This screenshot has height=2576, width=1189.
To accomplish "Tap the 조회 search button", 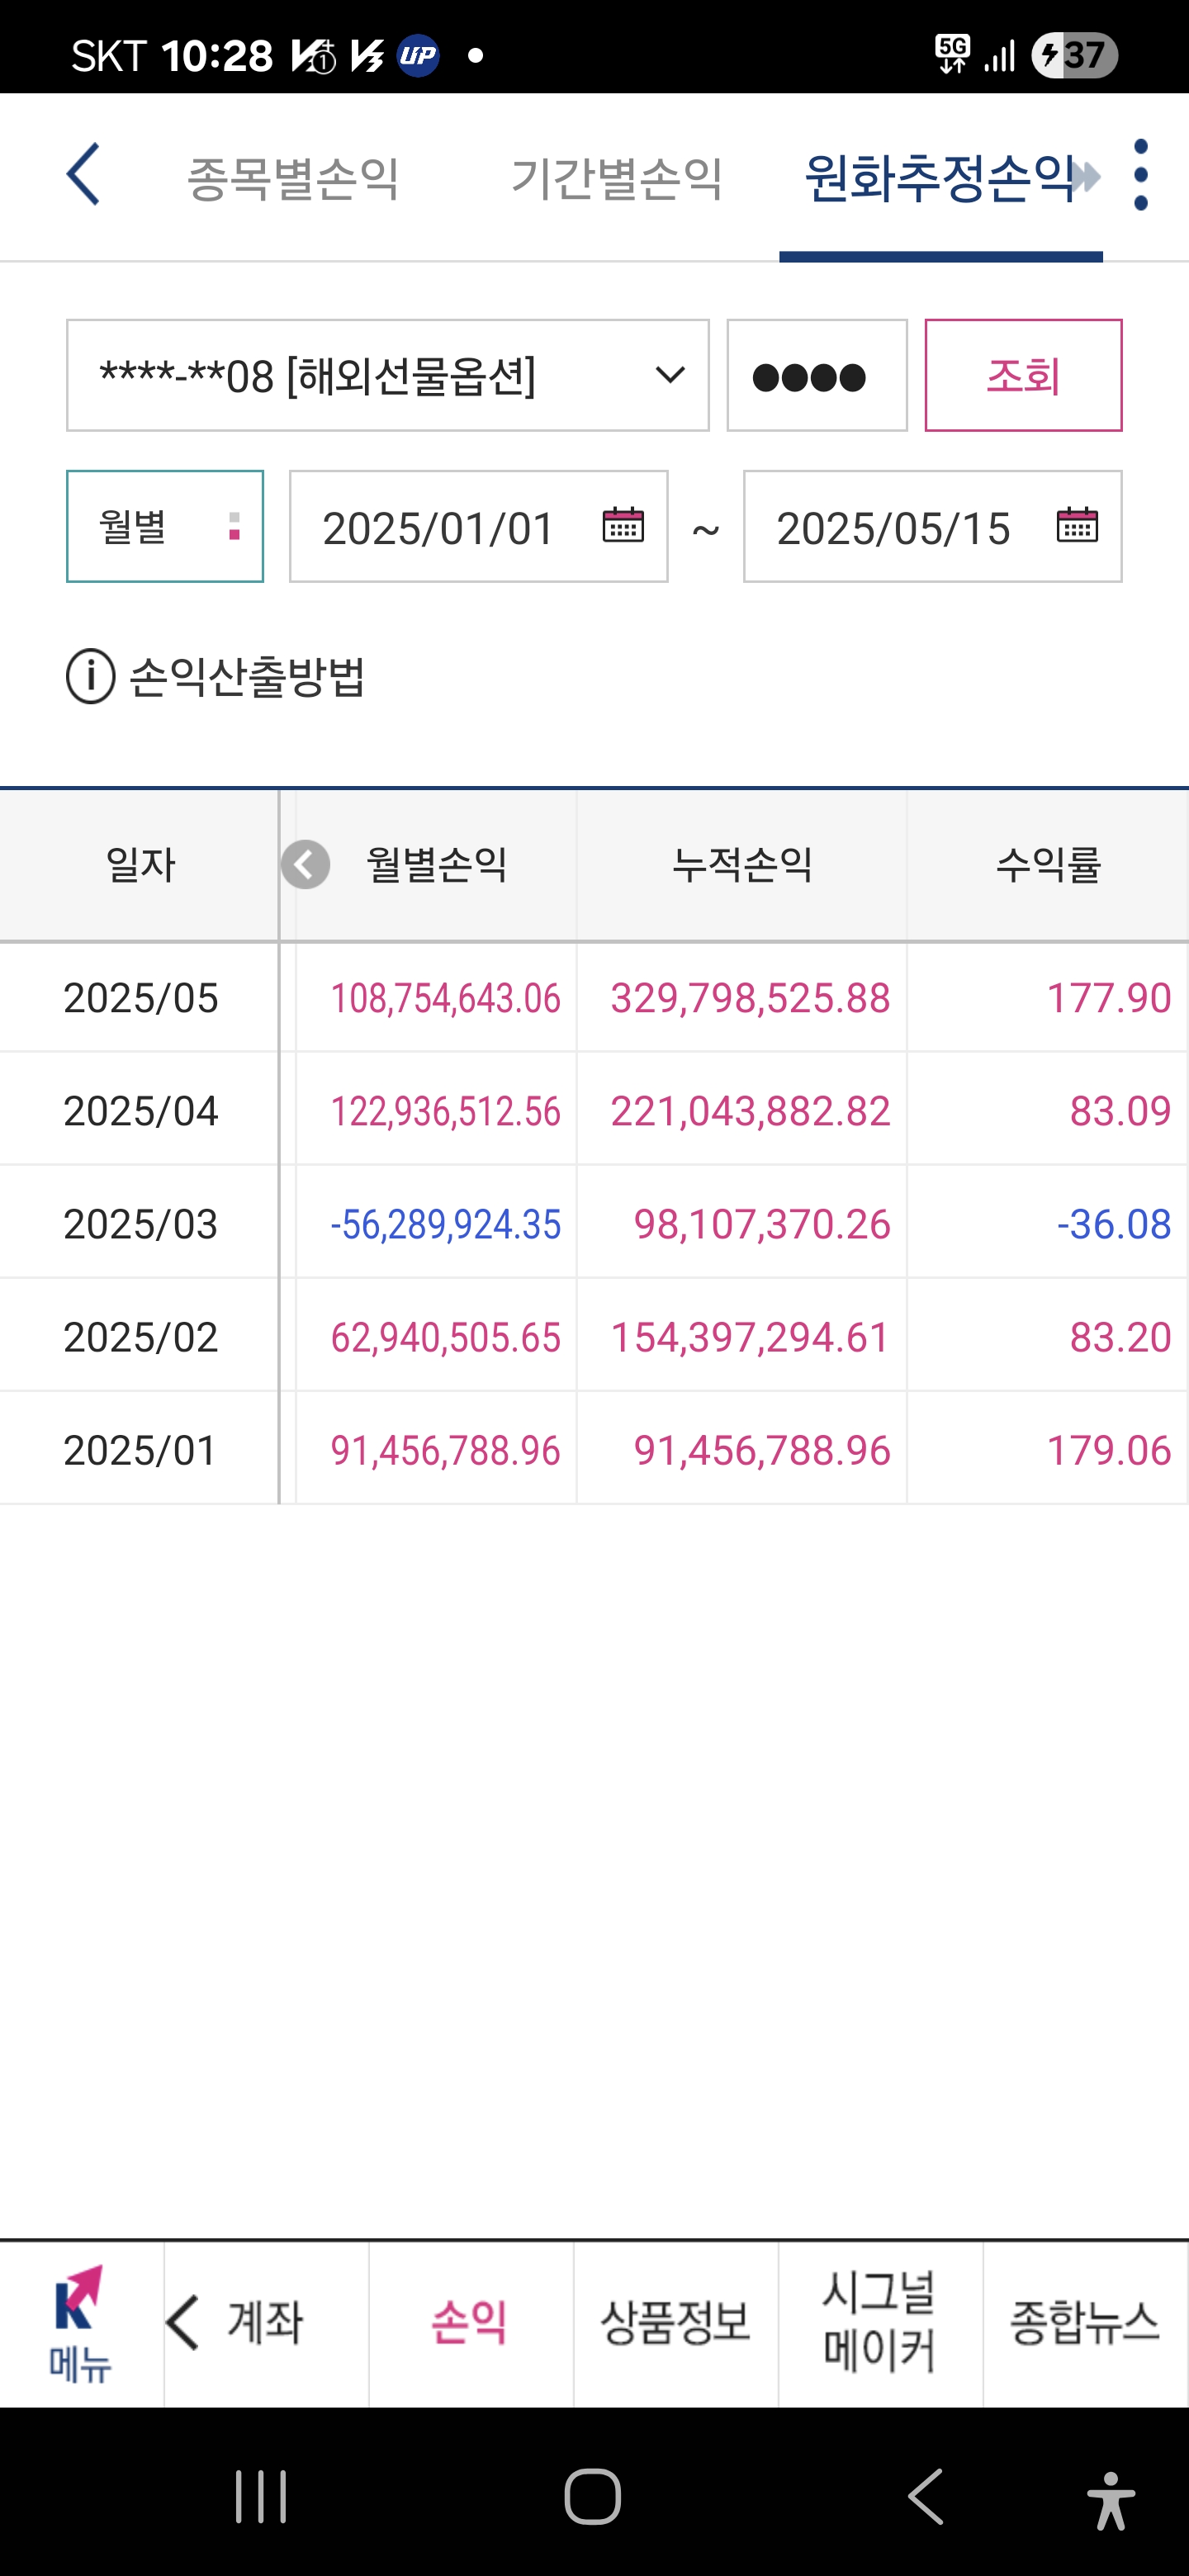I will [1023, 376].
